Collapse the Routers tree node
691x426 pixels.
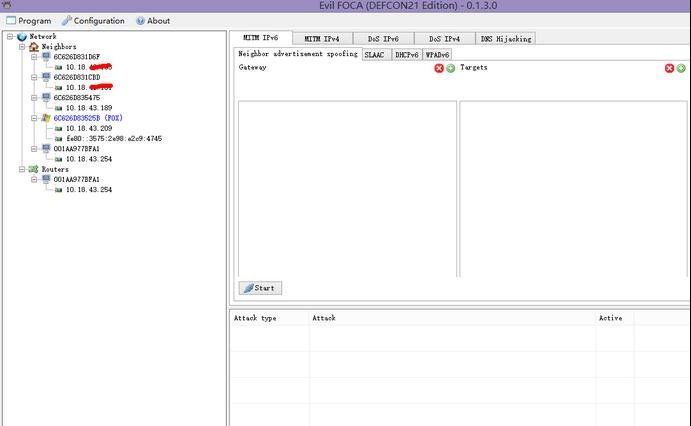(x=21, y=169)
